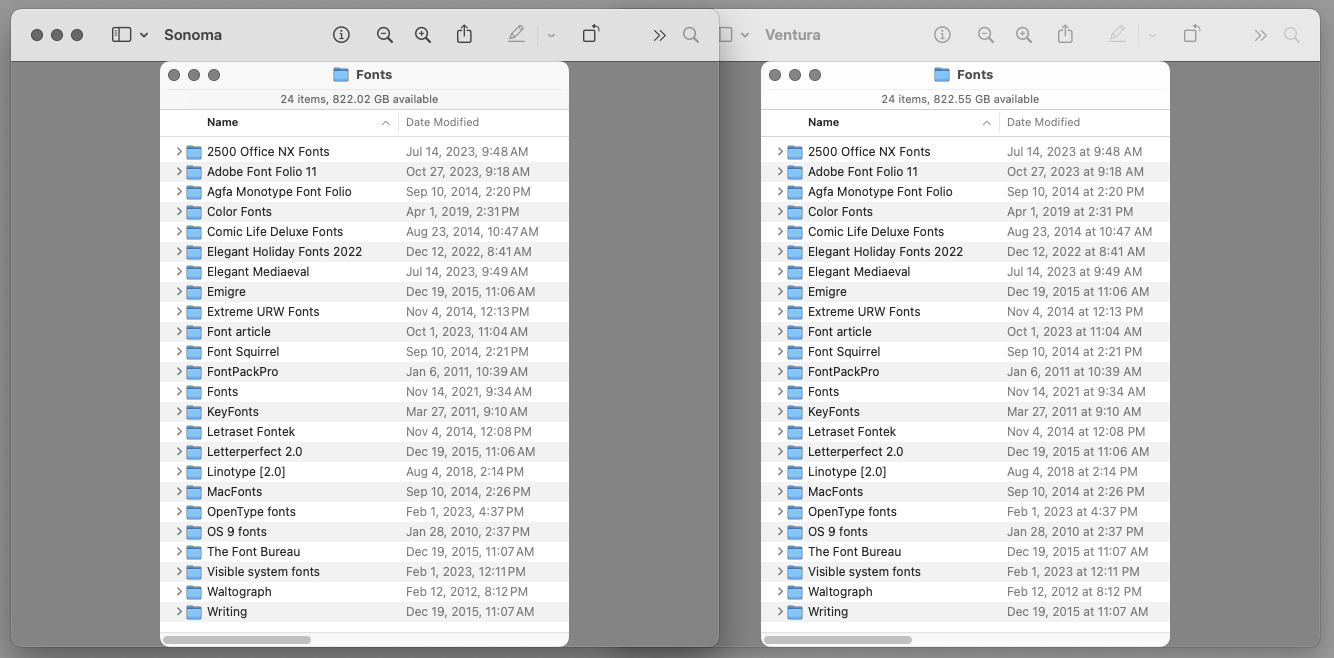Open search in the Ventura window
This screenshot has height=658, width=1334.
click(1292, 35)
